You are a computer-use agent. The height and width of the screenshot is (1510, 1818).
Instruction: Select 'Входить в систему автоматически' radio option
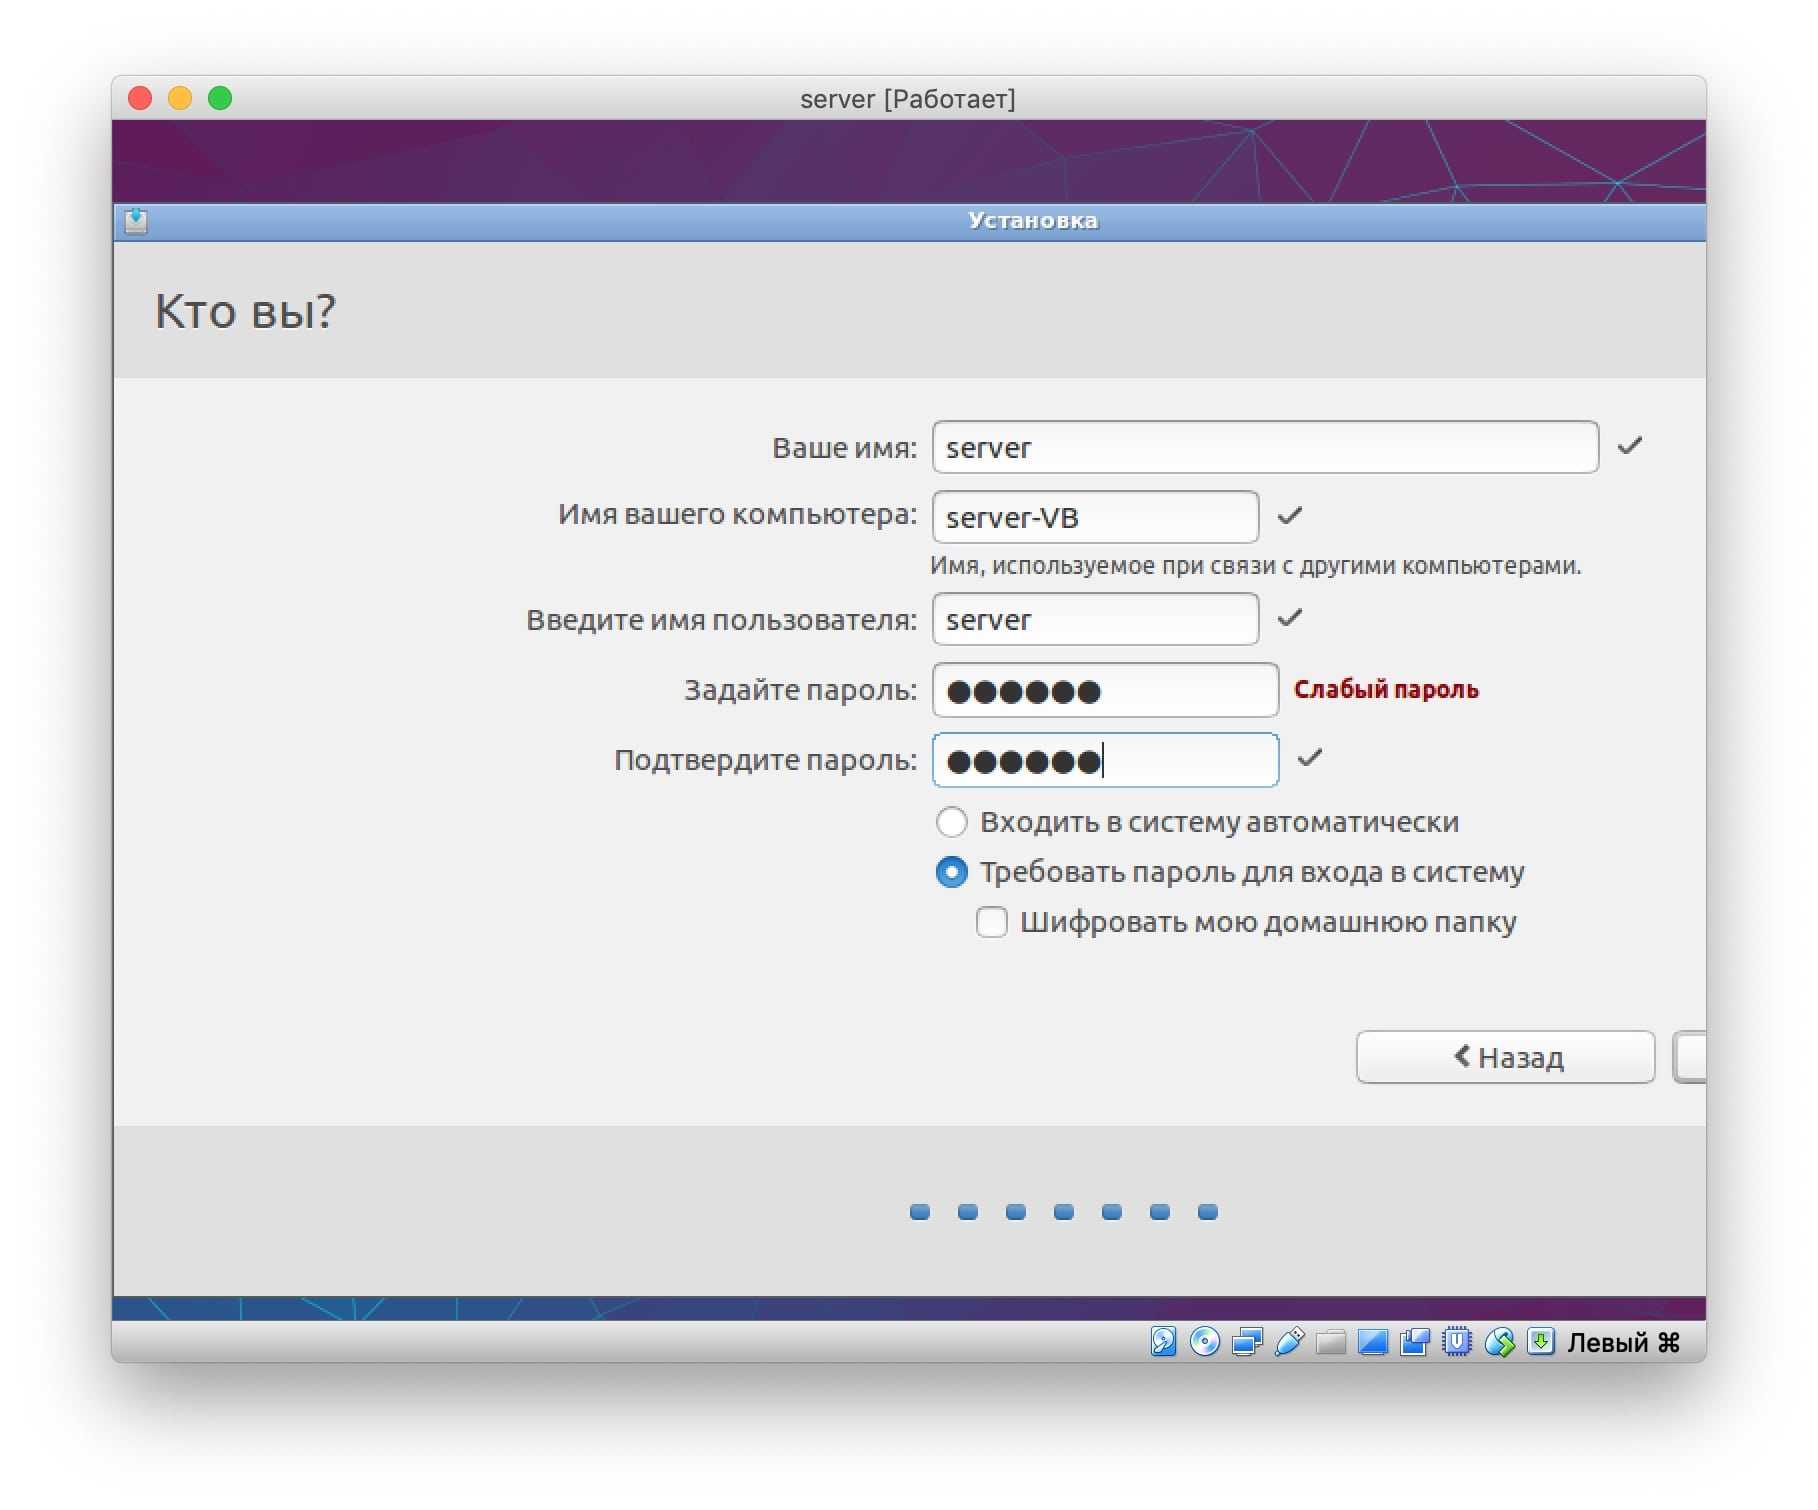click(x=951, y=822)
